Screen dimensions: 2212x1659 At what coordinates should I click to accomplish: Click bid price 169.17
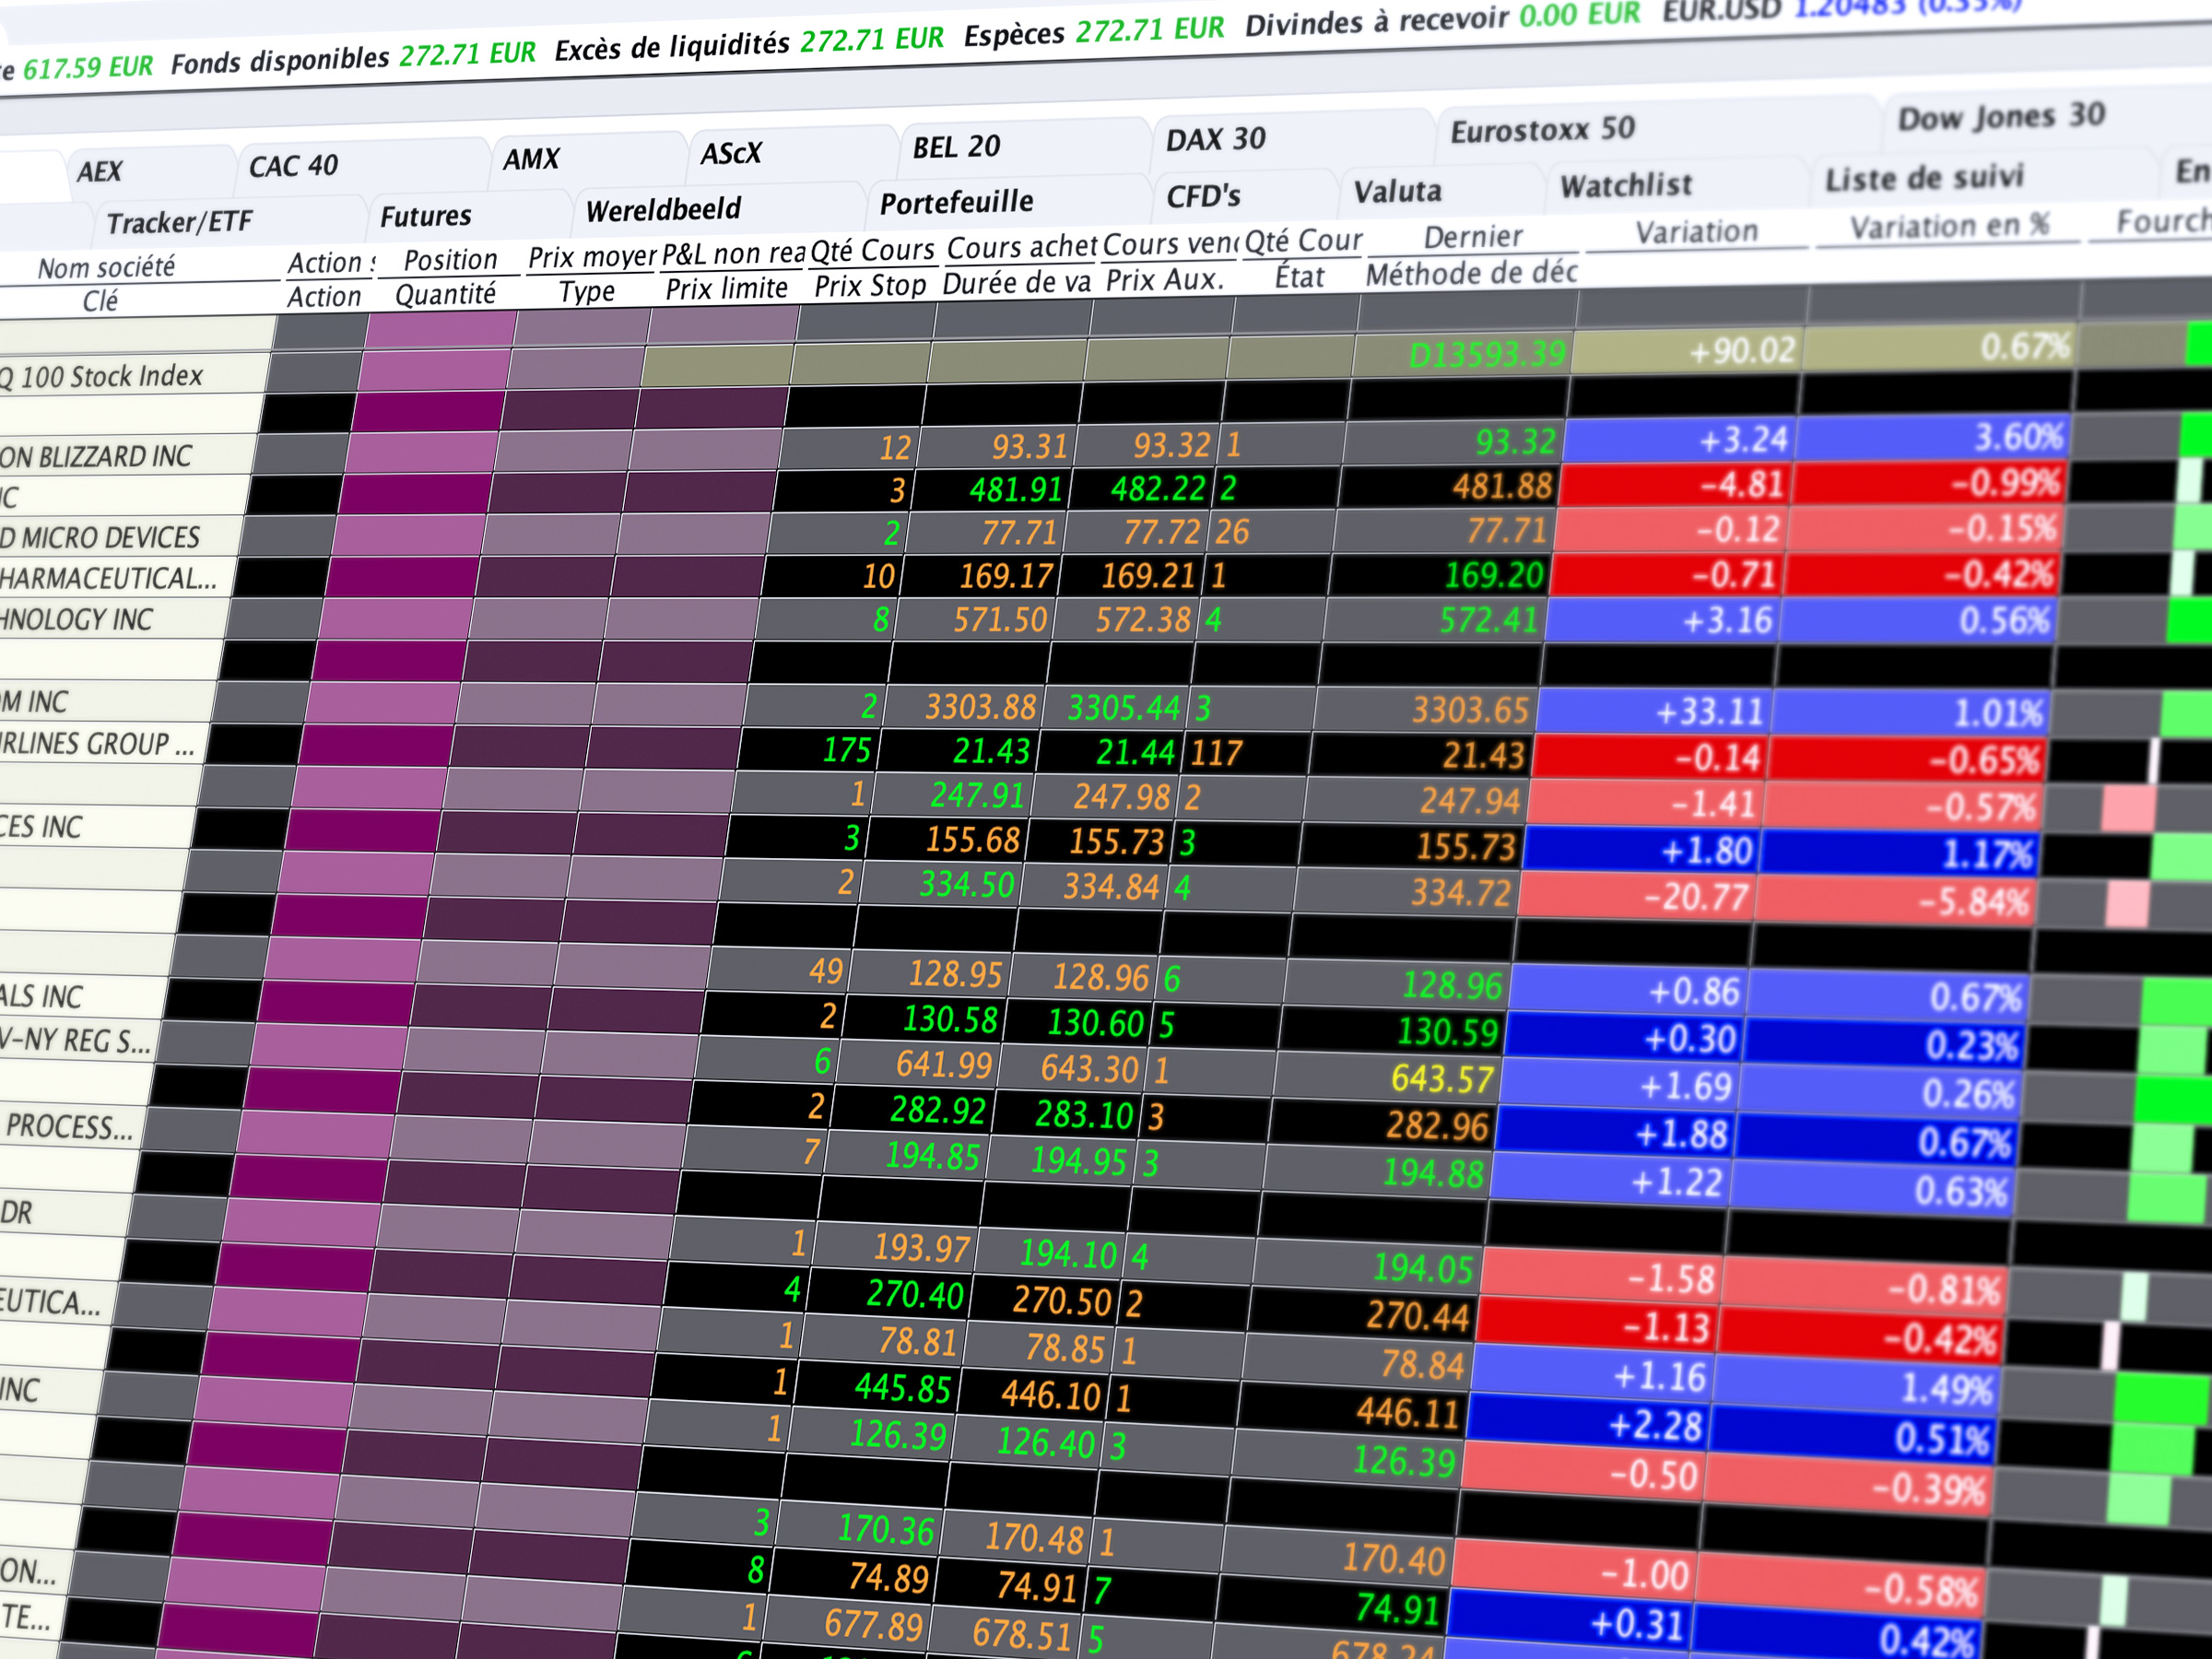pyautogui.click(x=1007, y=576)
